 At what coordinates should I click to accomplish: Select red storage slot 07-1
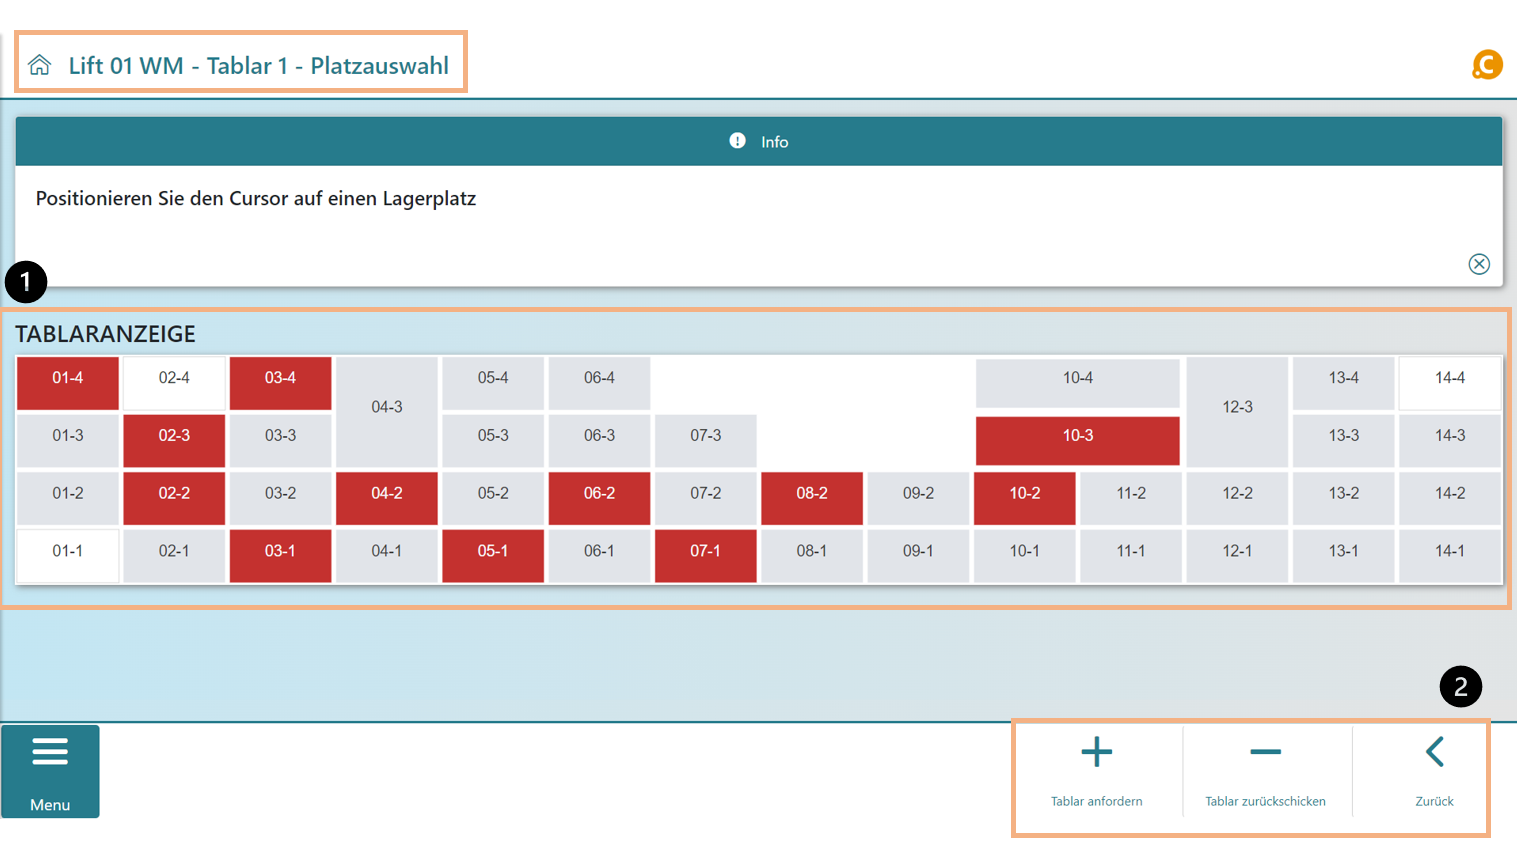click(x=705, y=552)
